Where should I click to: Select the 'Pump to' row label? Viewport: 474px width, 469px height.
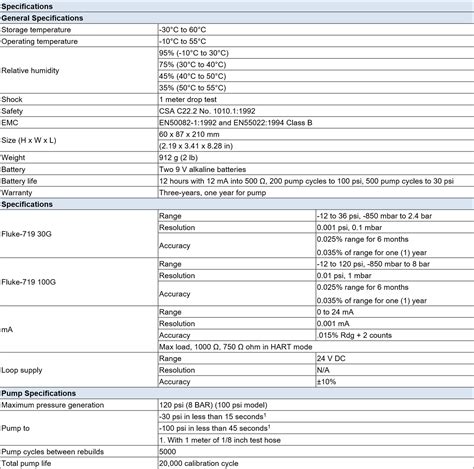click(x=15, y=428)
